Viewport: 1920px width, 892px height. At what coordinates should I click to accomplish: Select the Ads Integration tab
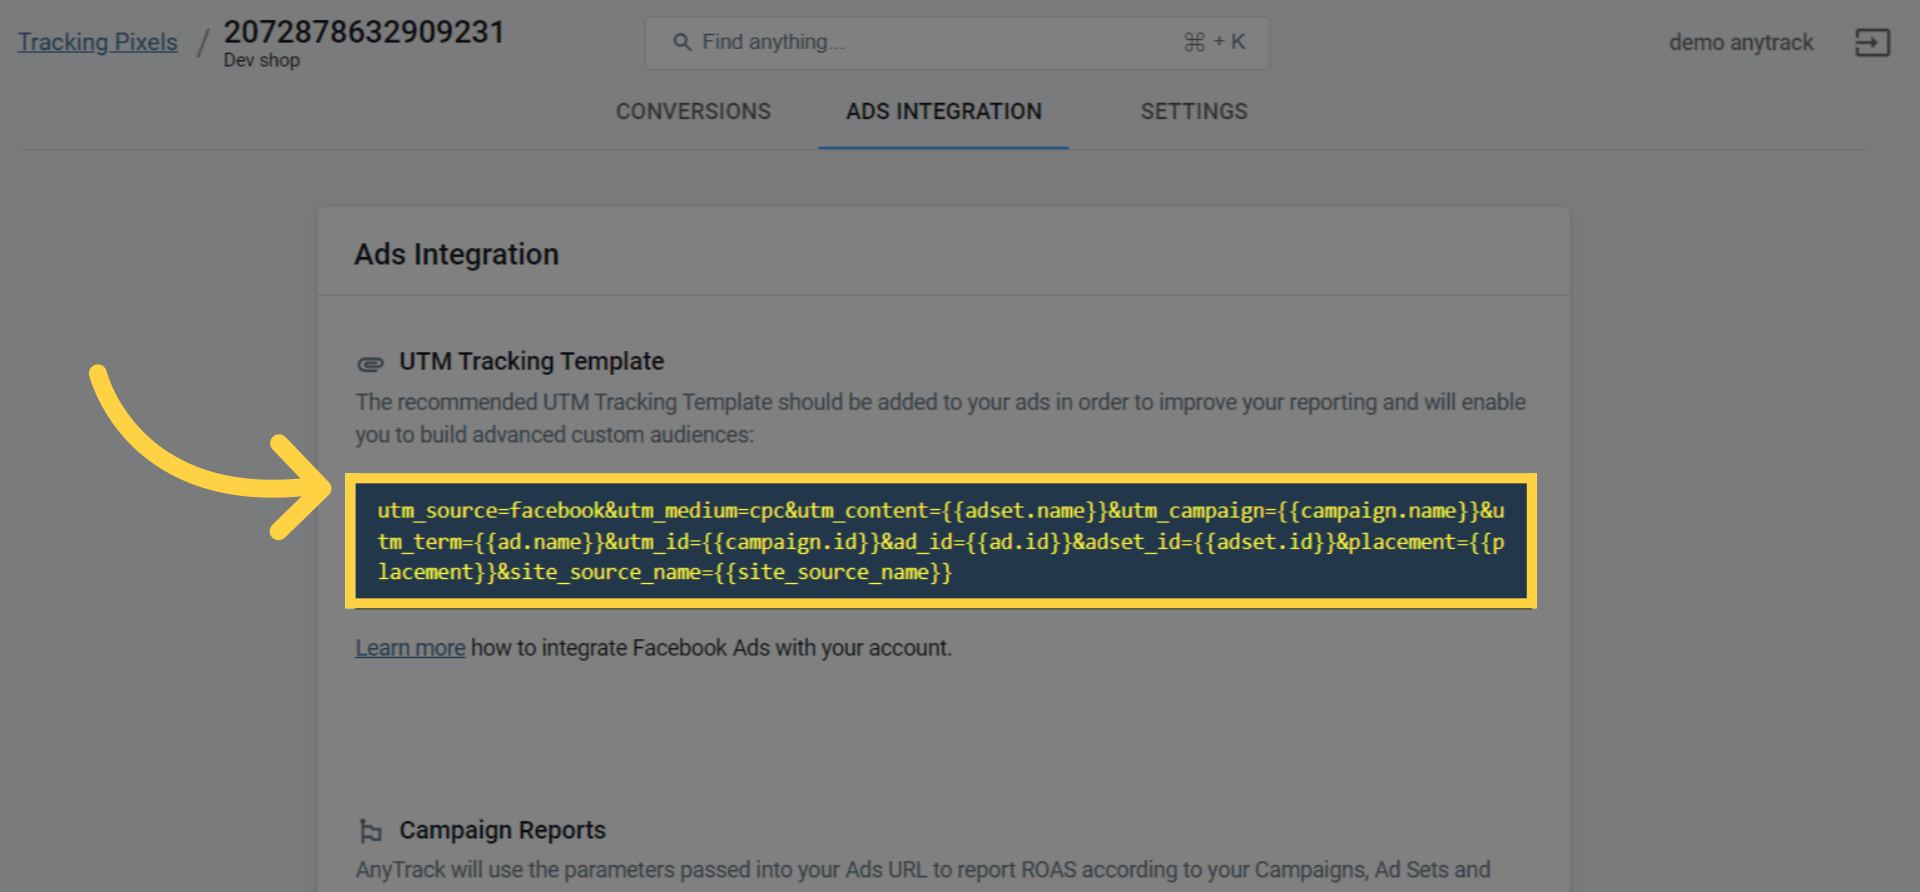point(943,111)
